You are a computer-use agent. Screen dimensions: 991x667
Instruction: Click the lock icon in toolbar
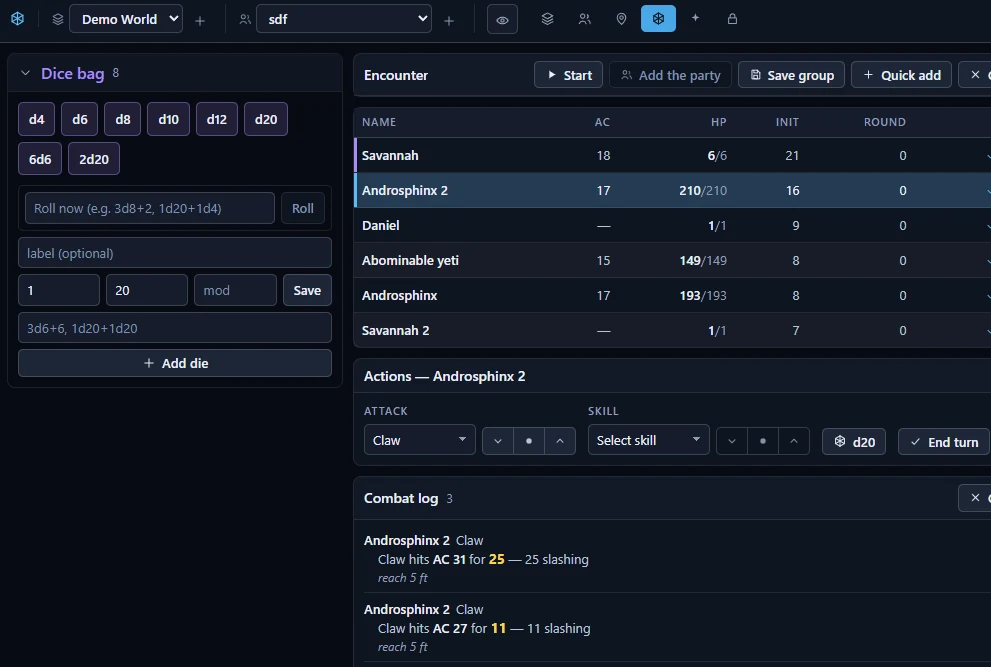tap(732, 19)
